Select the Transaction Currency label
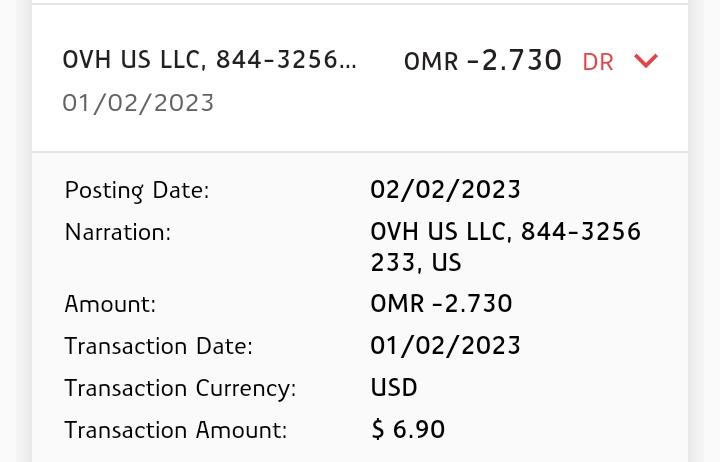Viewport: 720px width, 462px height. 180,388
